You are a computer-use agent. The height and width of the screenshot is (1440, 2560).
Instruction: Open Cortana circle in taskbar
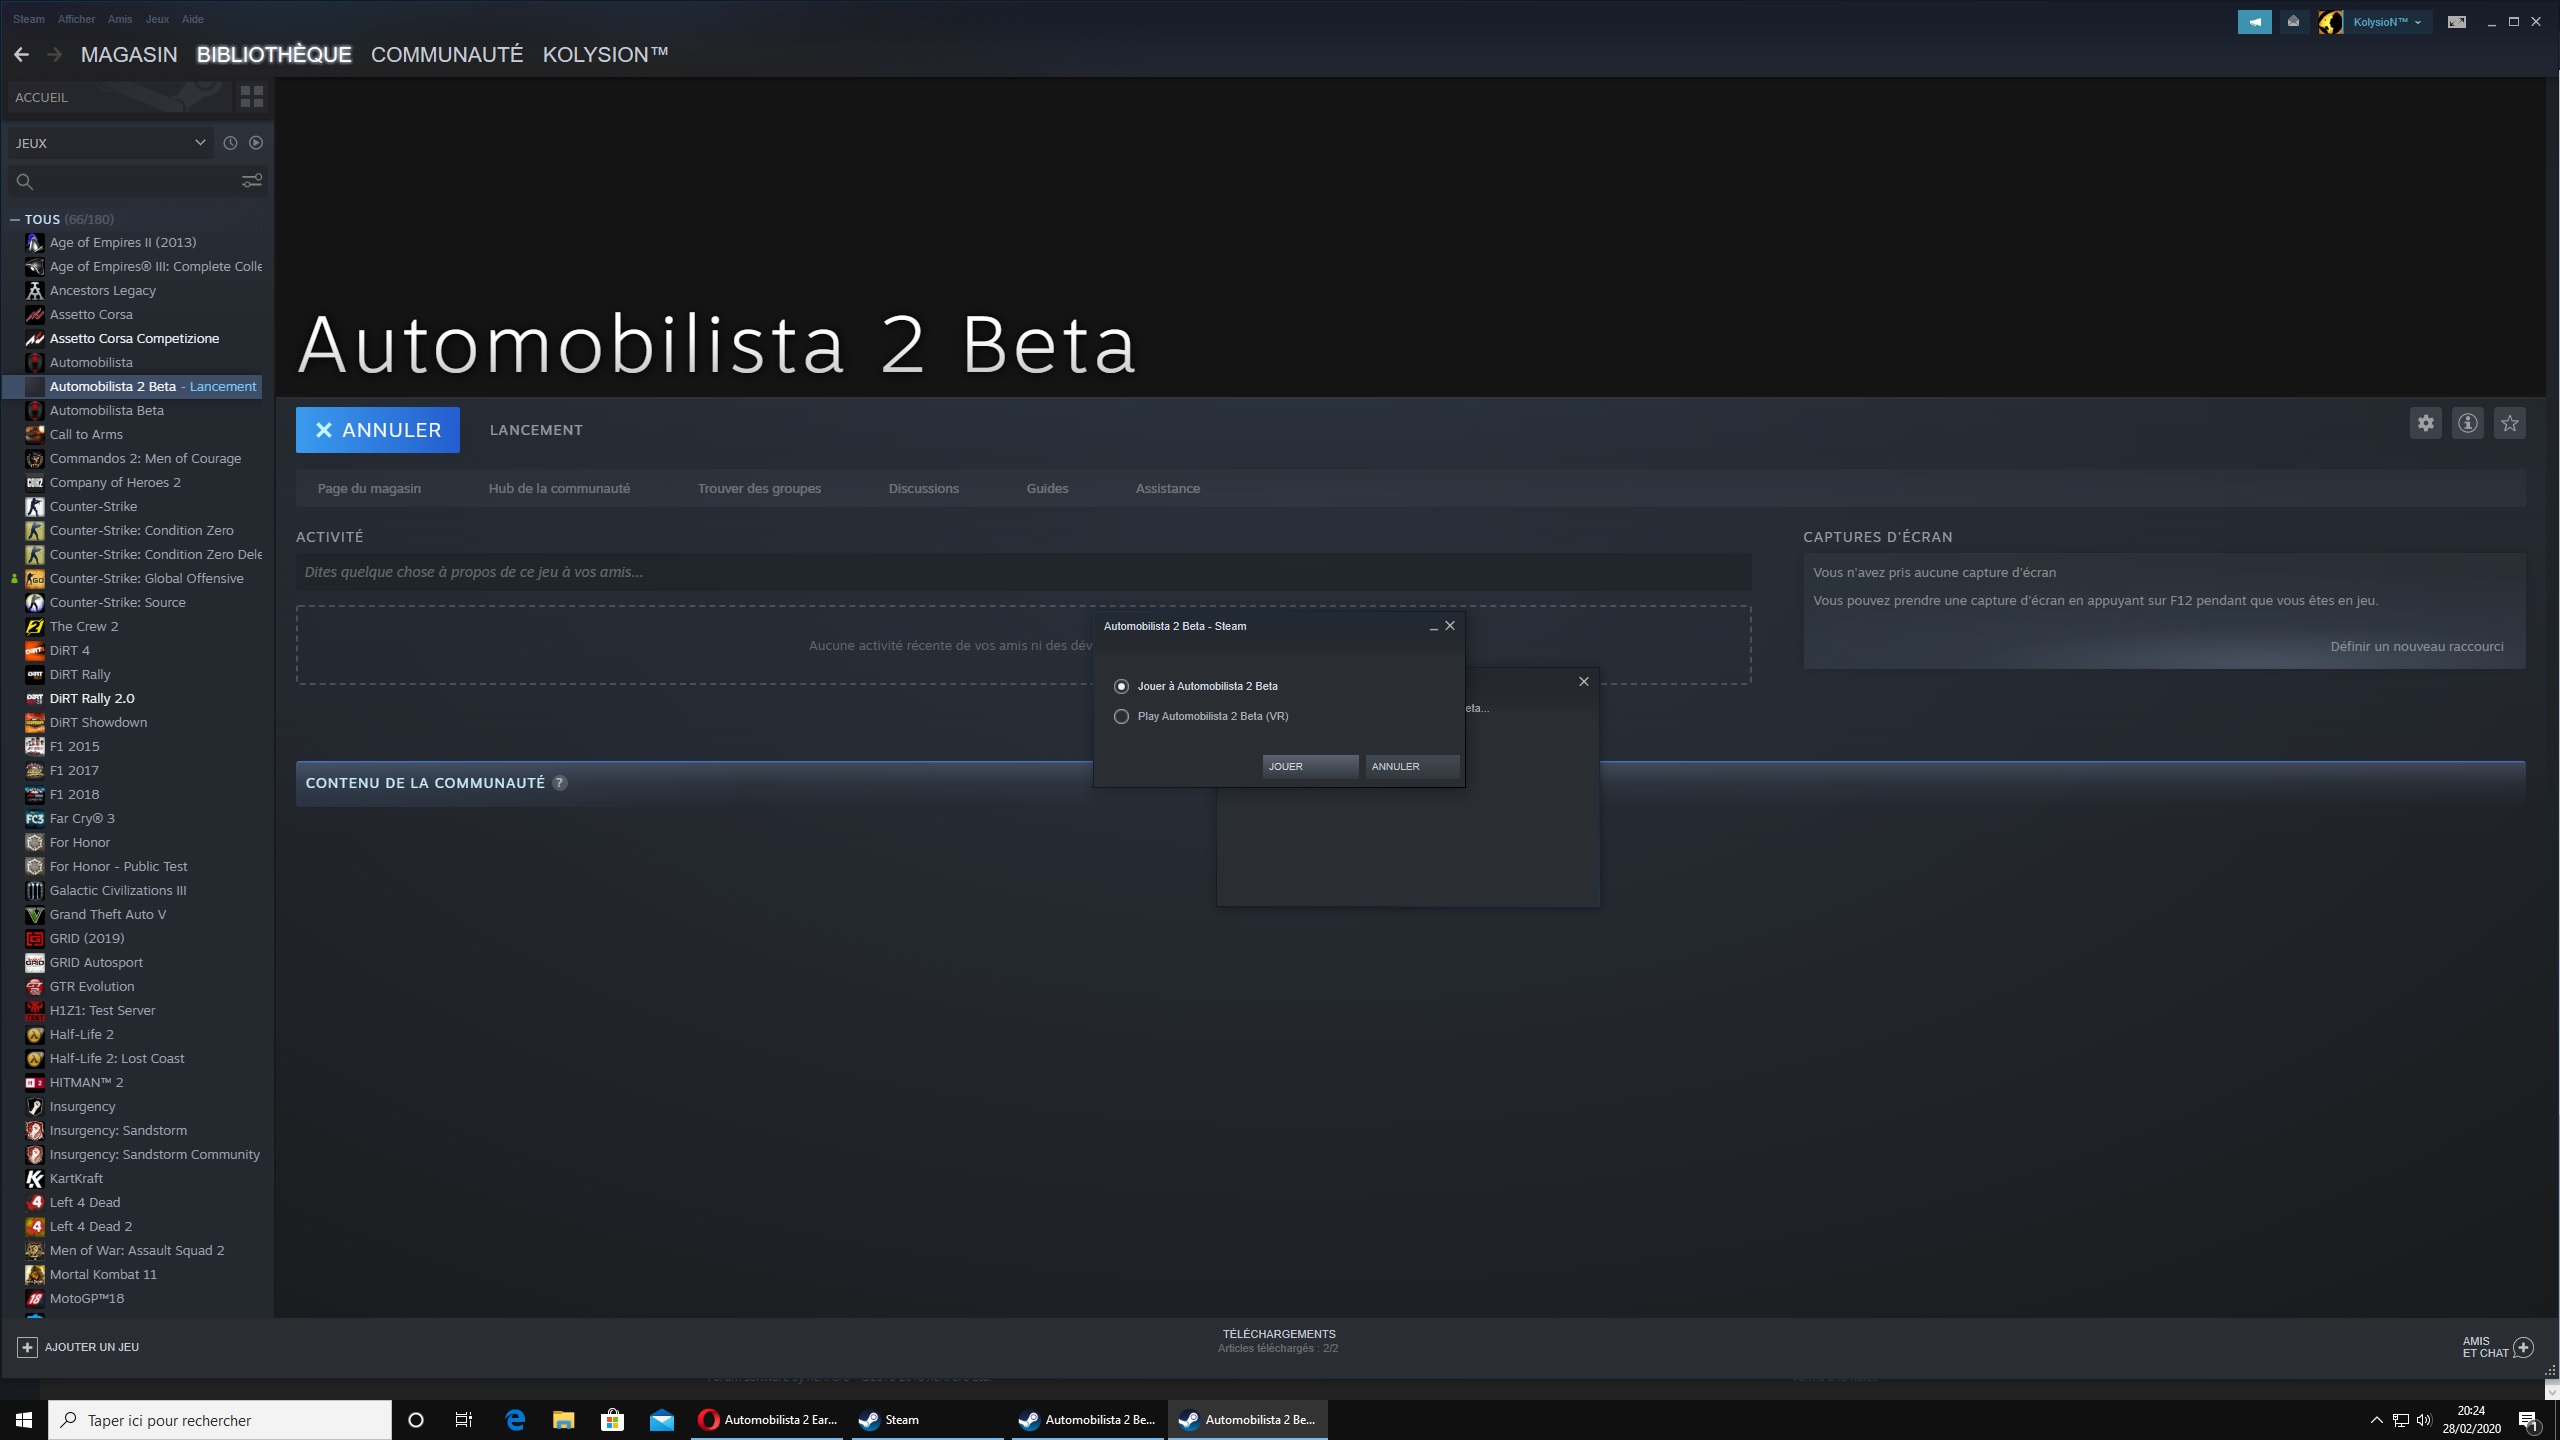(416, 1420)
